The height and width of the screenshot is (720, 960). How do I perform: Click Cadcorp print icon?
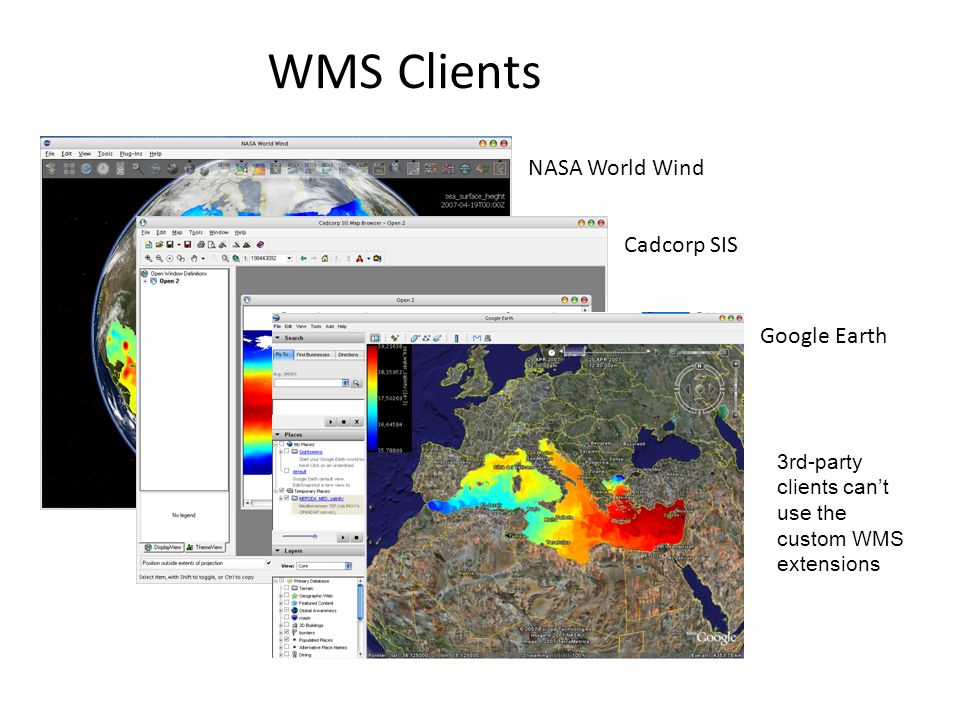(x=201, y=244)
